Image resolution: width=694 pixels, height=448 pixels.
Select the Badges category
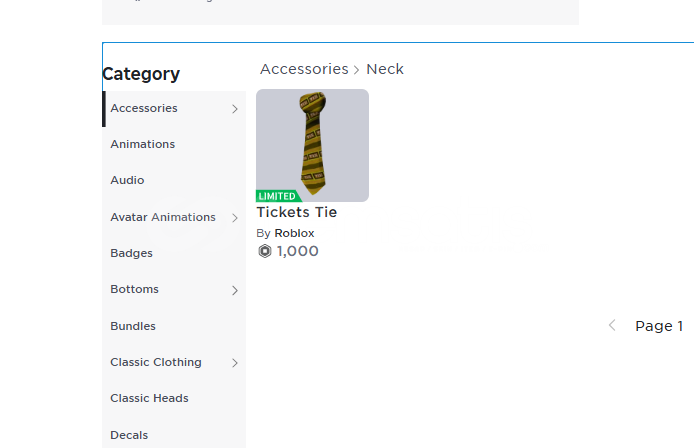tap(131, 253)
